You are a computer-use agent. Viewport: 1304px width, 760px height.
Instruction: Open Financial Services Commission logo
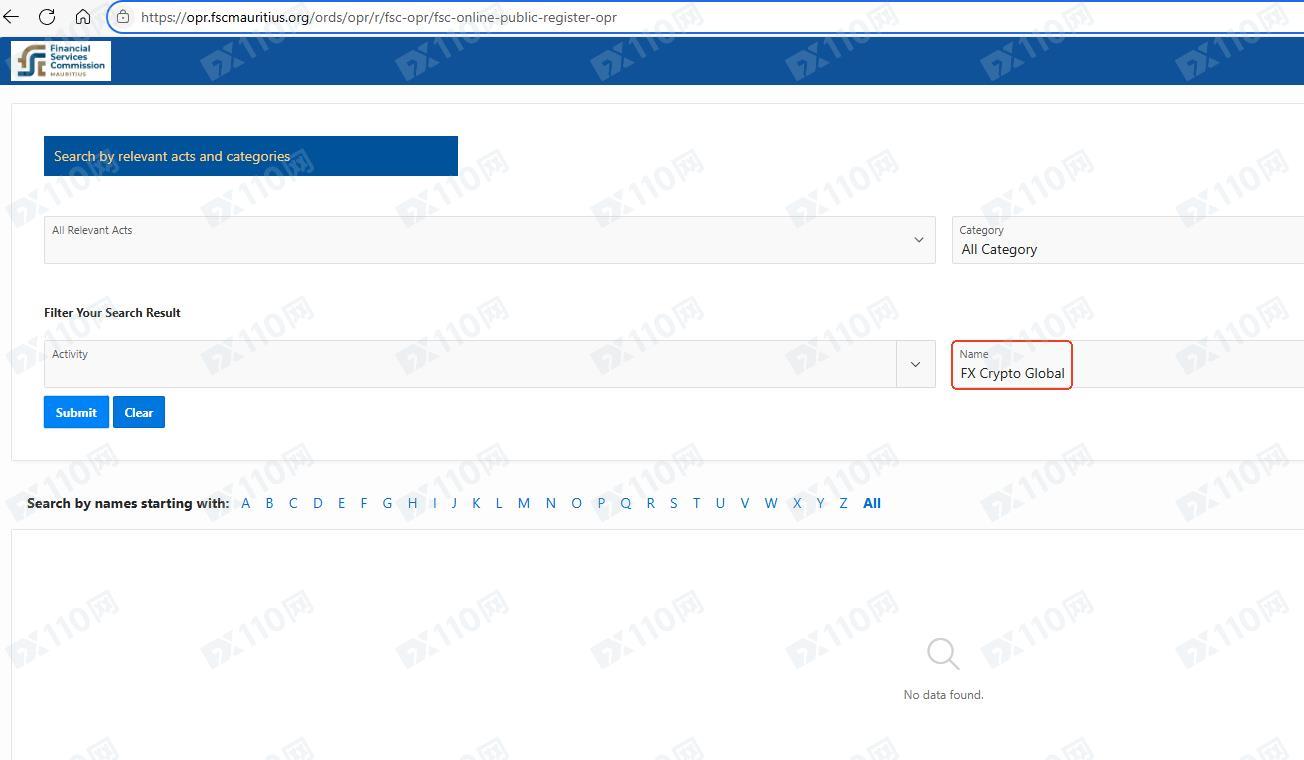61,60
